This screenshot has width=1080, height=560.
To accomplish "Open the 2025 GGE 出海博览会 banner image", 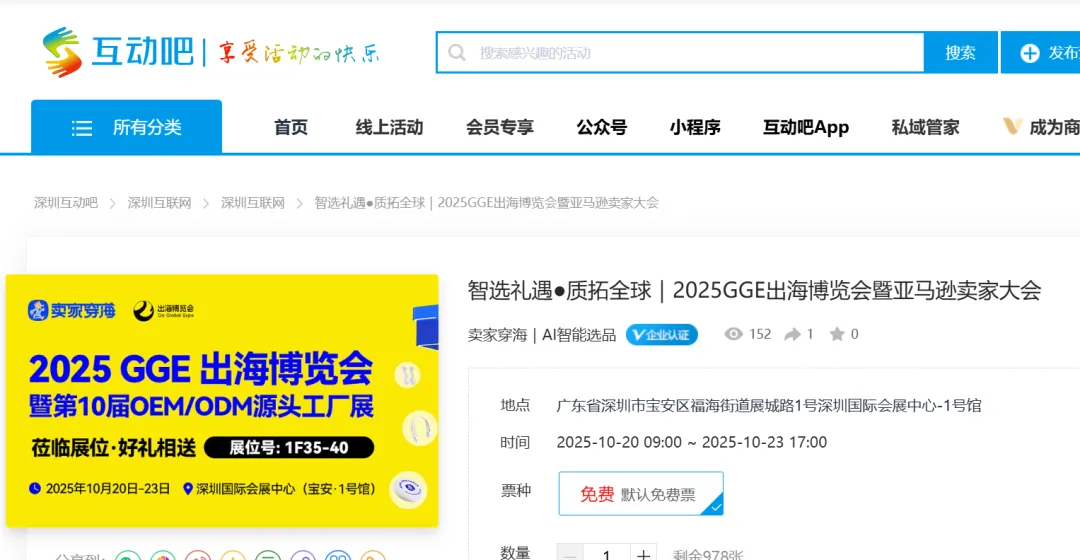I will pos(222,401).
